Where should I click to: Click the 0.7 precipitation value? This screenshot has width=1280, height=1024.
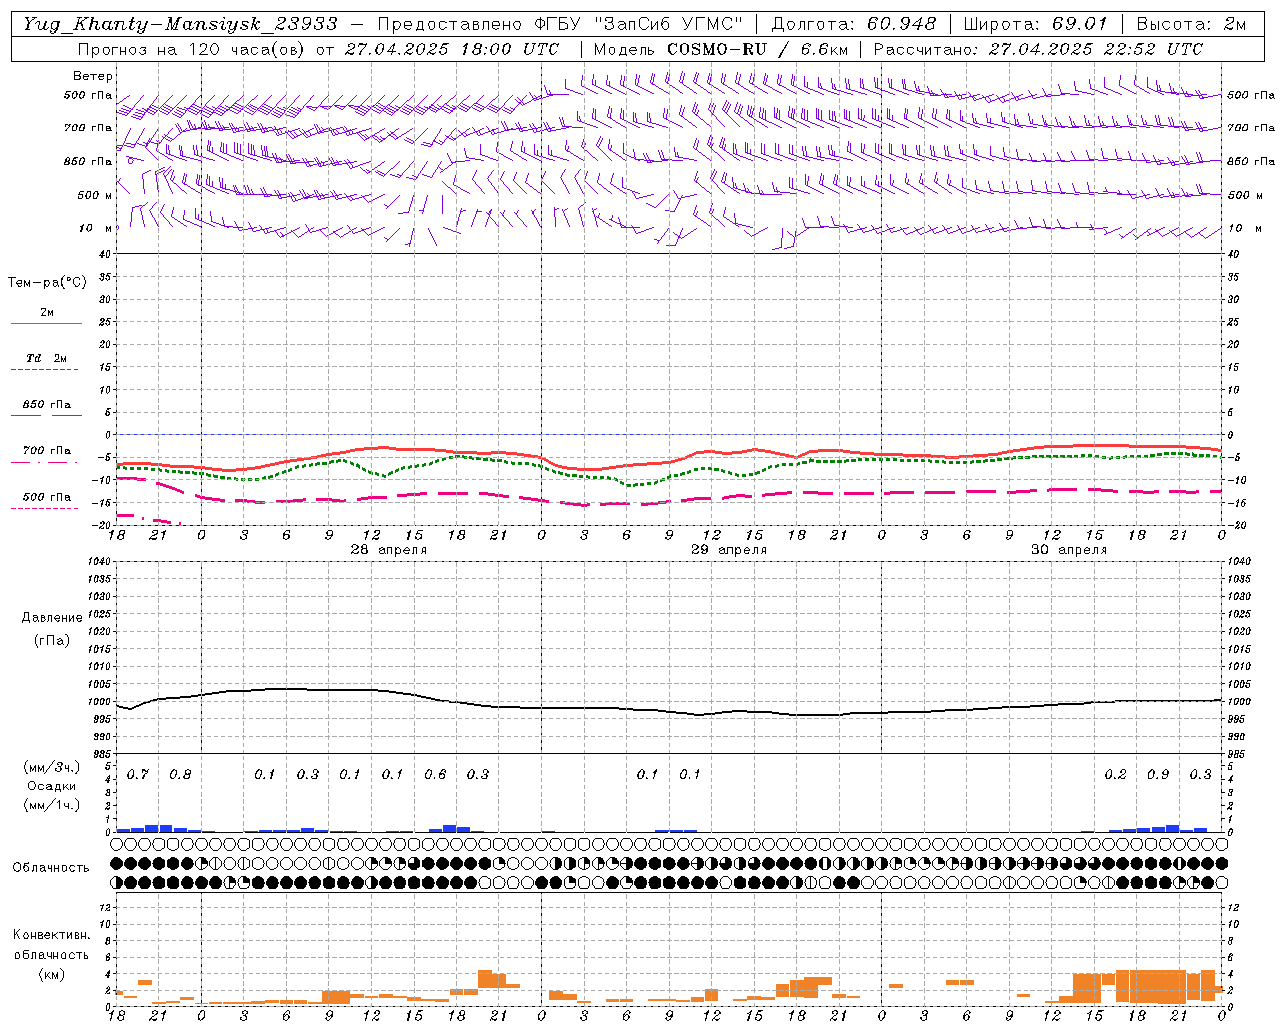click(x=138, y=775)
